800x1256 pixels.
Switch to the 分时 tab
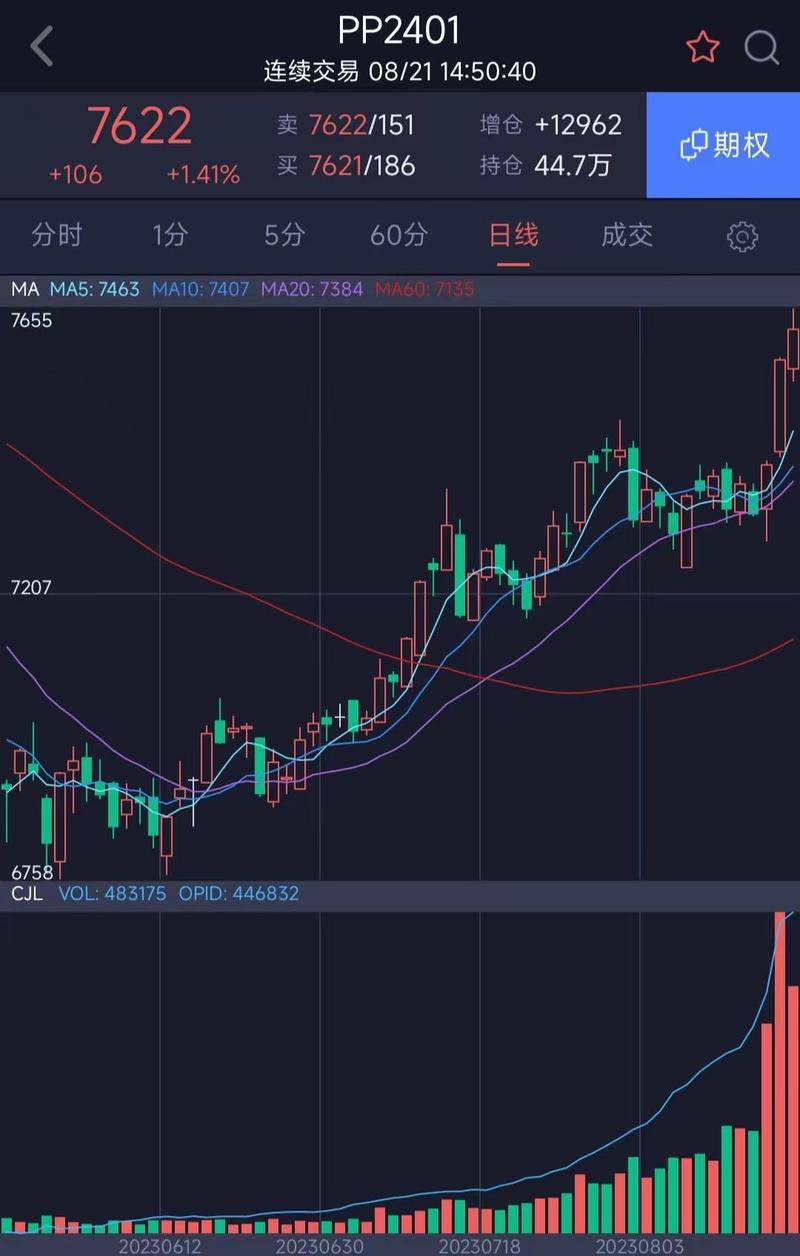point(57,236)
